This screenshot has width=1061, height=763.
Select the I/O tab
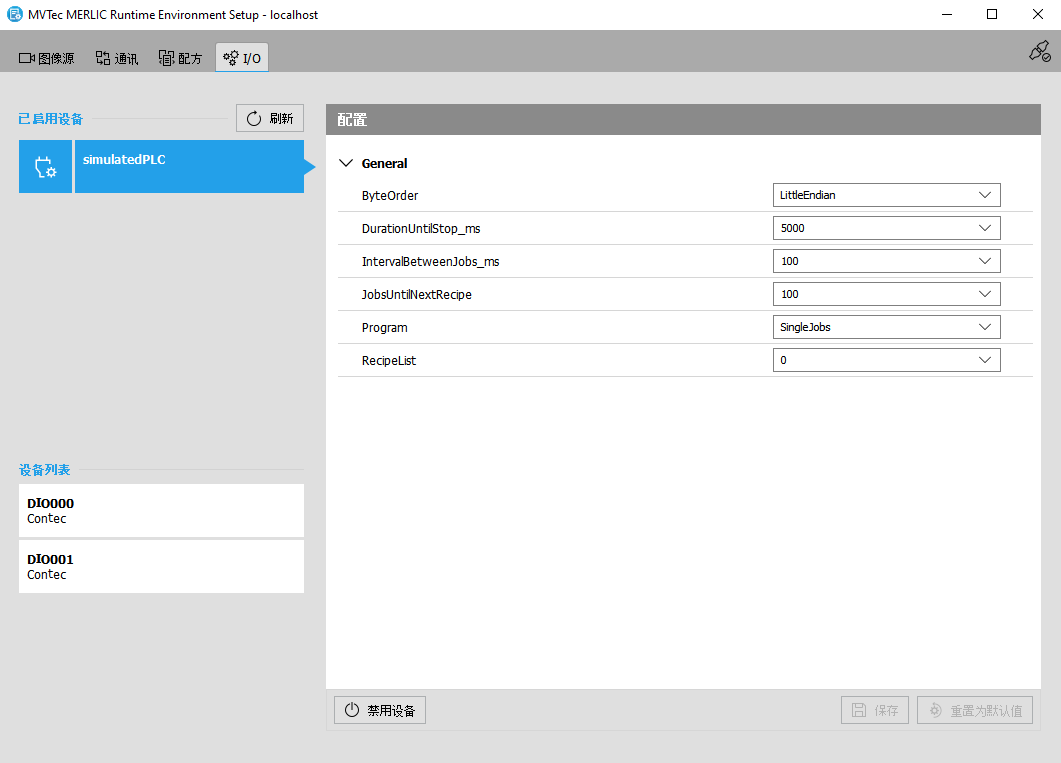[242, 58]
